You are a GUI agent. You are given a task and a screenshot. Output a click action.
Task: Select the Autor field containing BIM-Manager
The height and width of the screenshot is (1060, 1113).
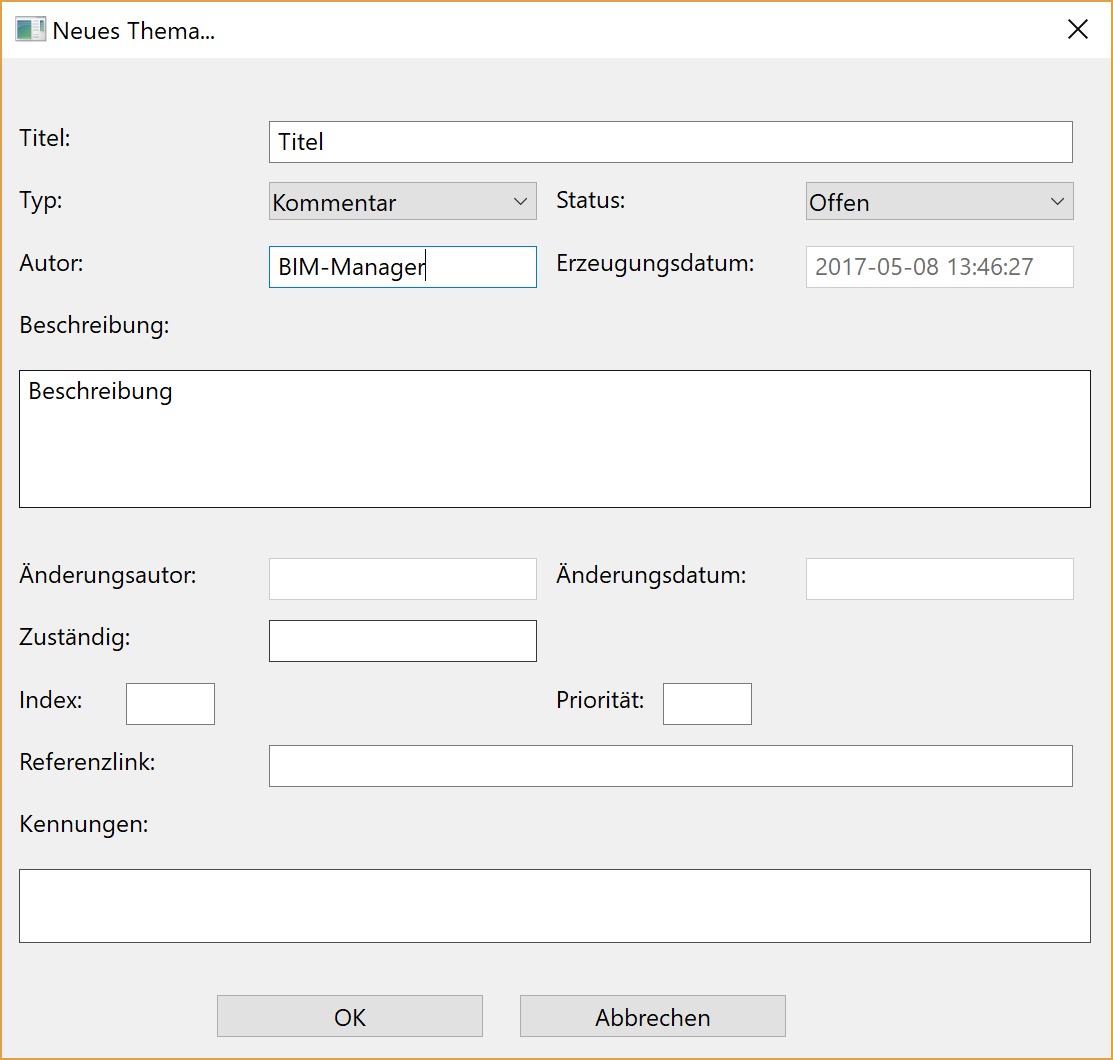point(402,267)
